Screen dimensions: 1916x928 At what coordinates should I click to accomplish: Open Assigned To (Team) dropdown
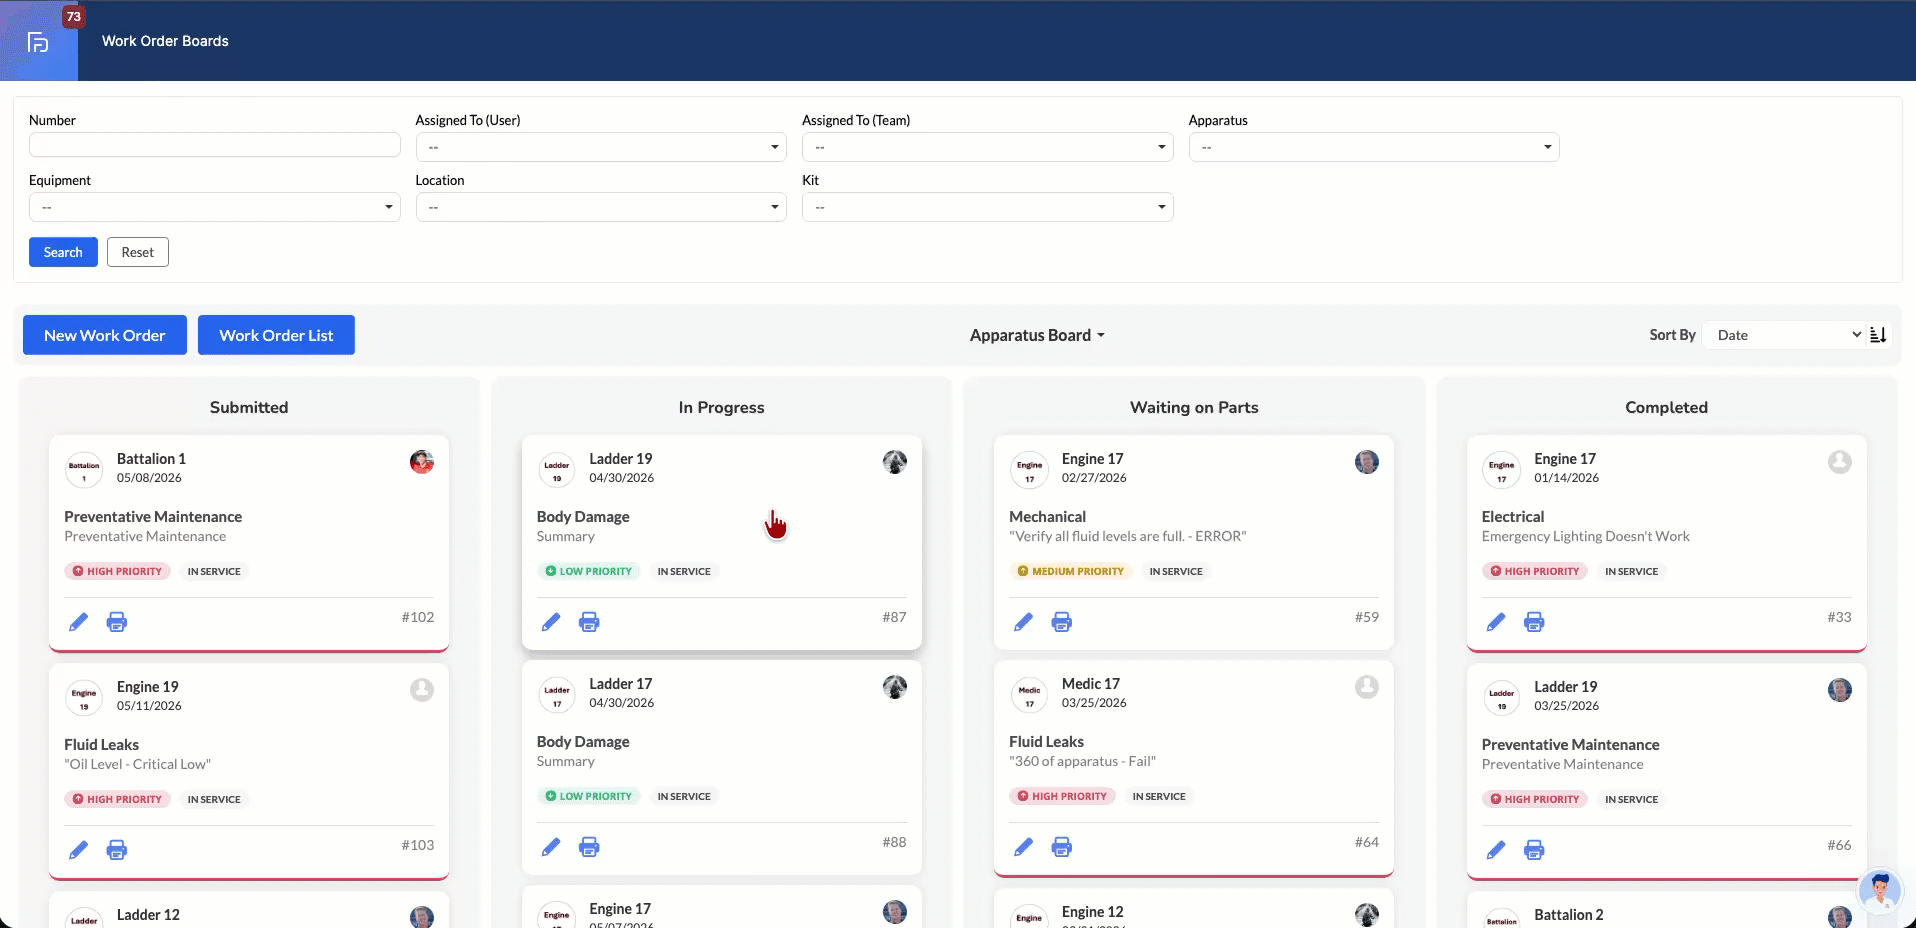(988, 147)
